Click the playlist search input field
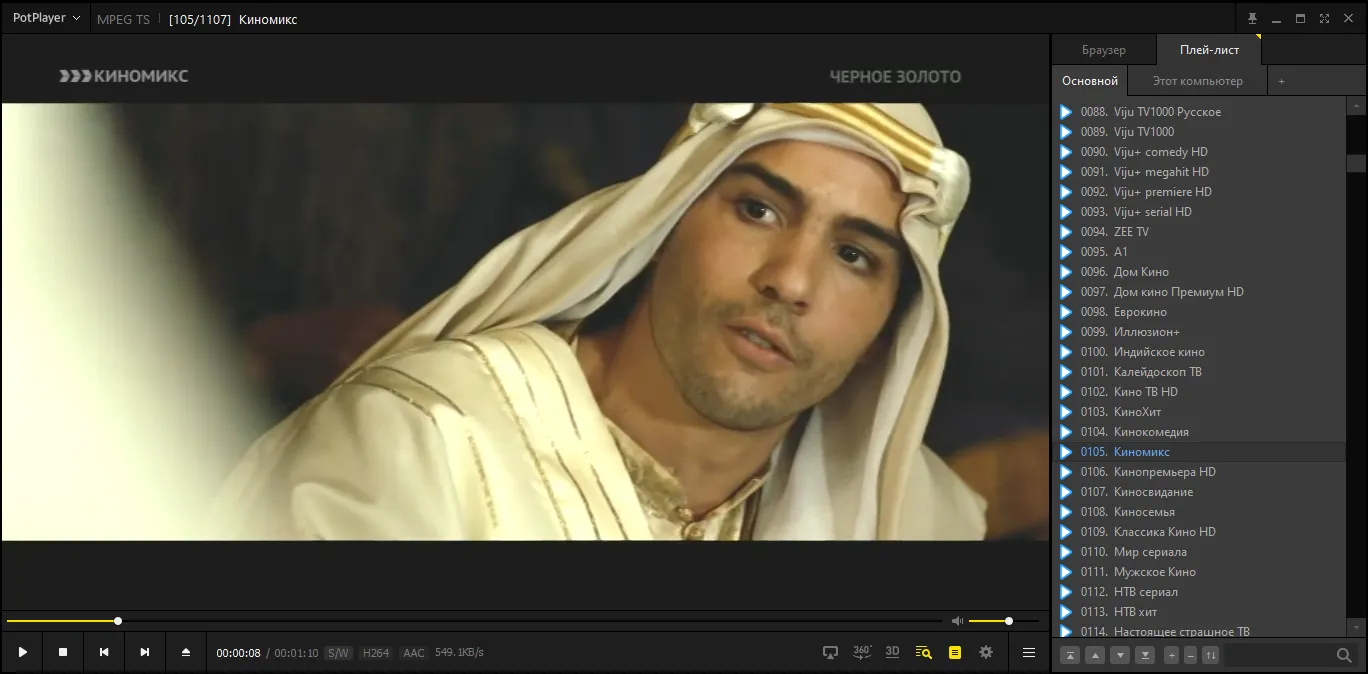 pos(1279,655)
